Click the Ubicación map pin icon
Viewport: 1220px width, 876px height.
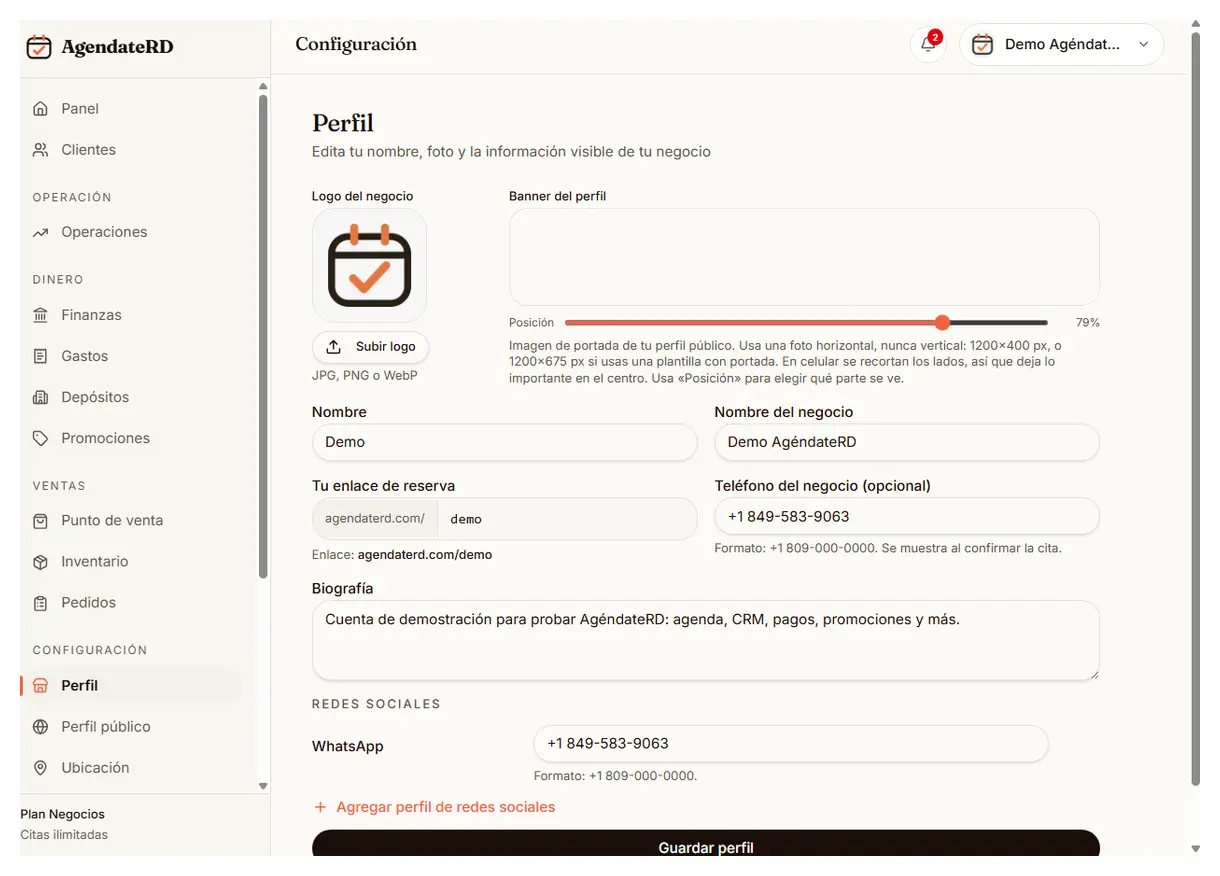coord(40,768)
